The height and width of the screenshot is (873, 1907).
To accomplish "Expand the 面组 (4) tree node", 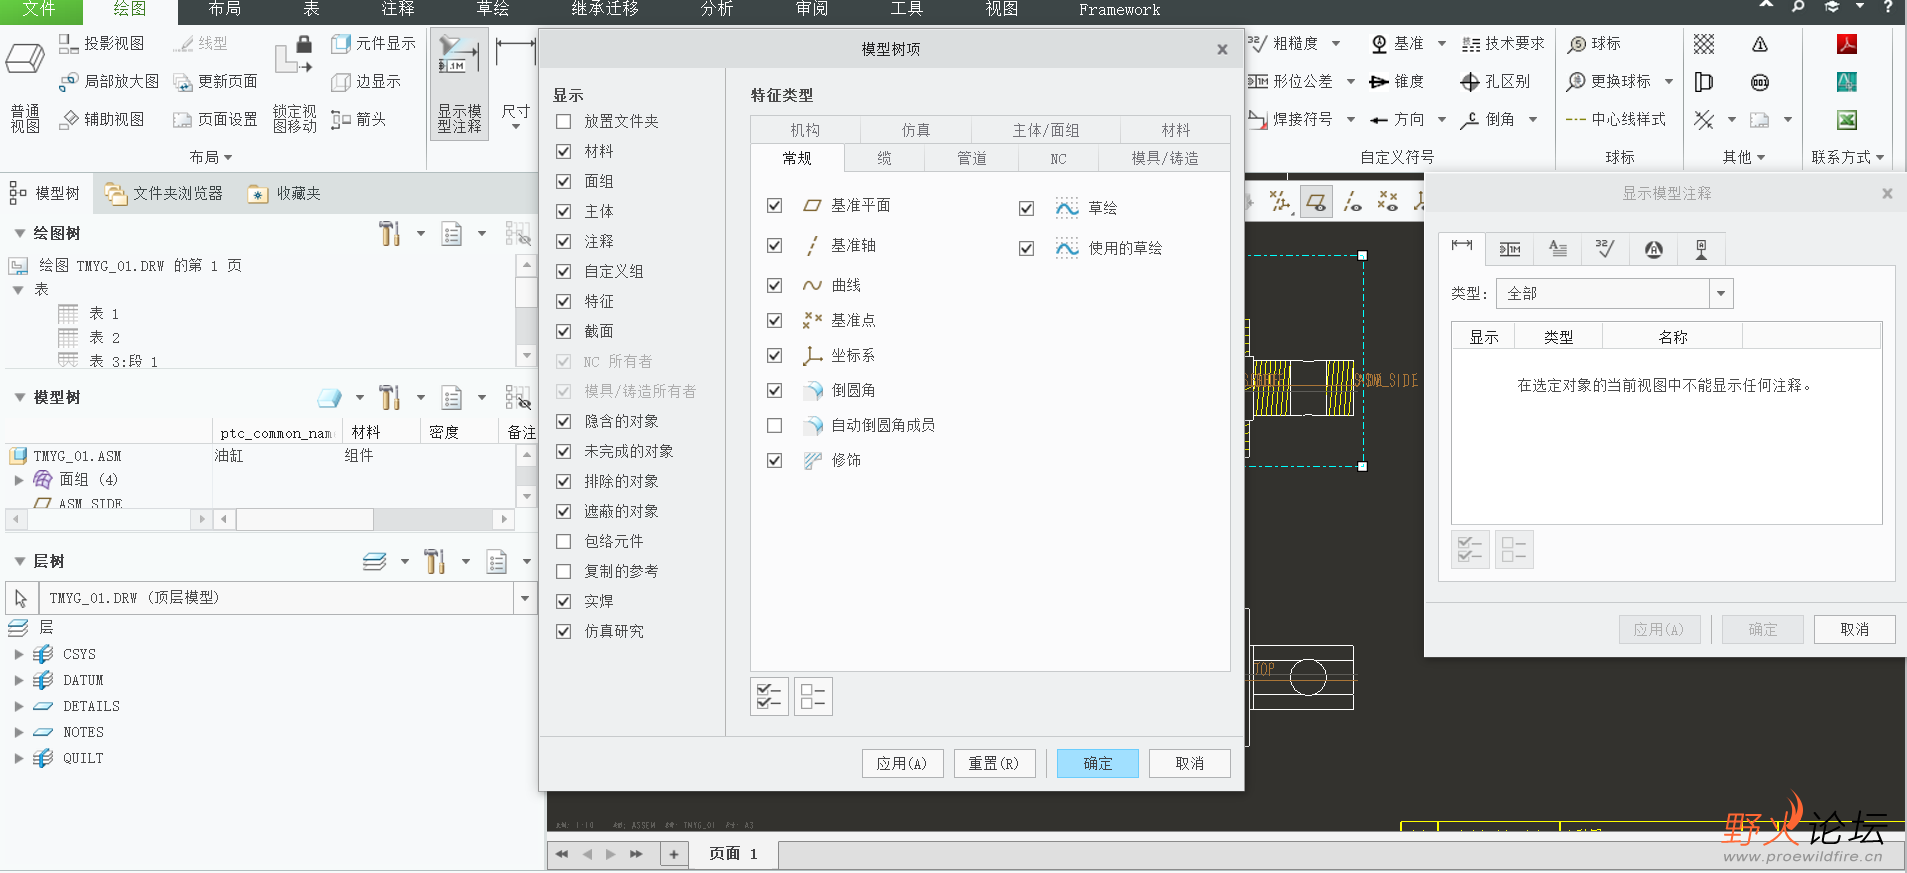I will pos(18,480).
